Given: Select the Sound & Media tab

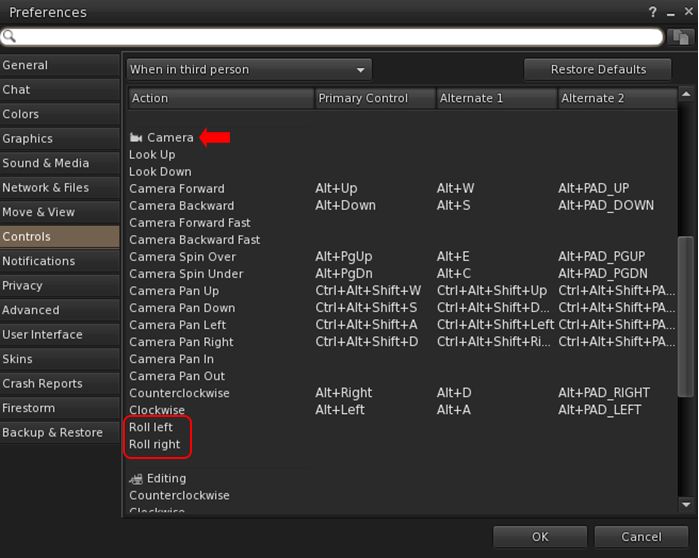Looking at the screenshot, I should (60, 163).
